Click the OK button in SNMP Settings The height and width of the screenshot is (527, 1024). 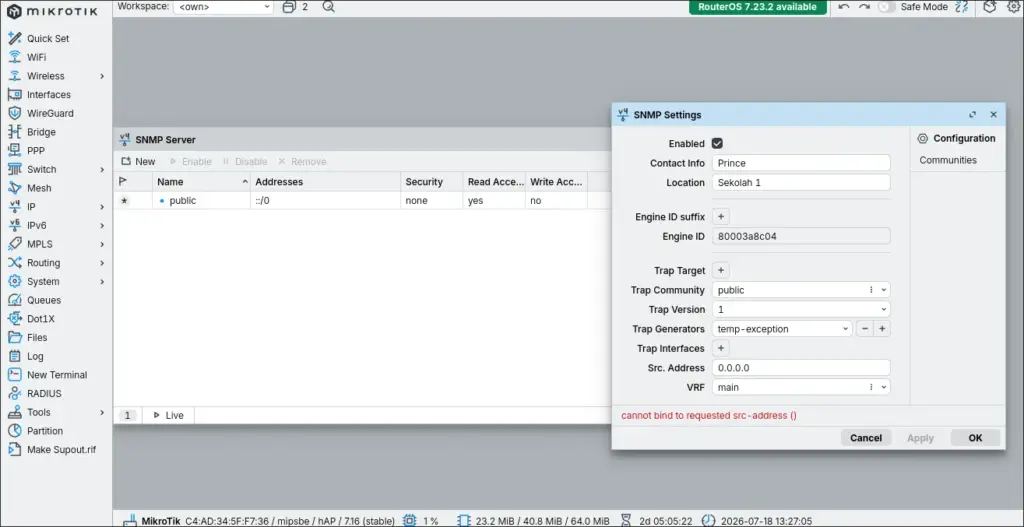click(975, 438)
